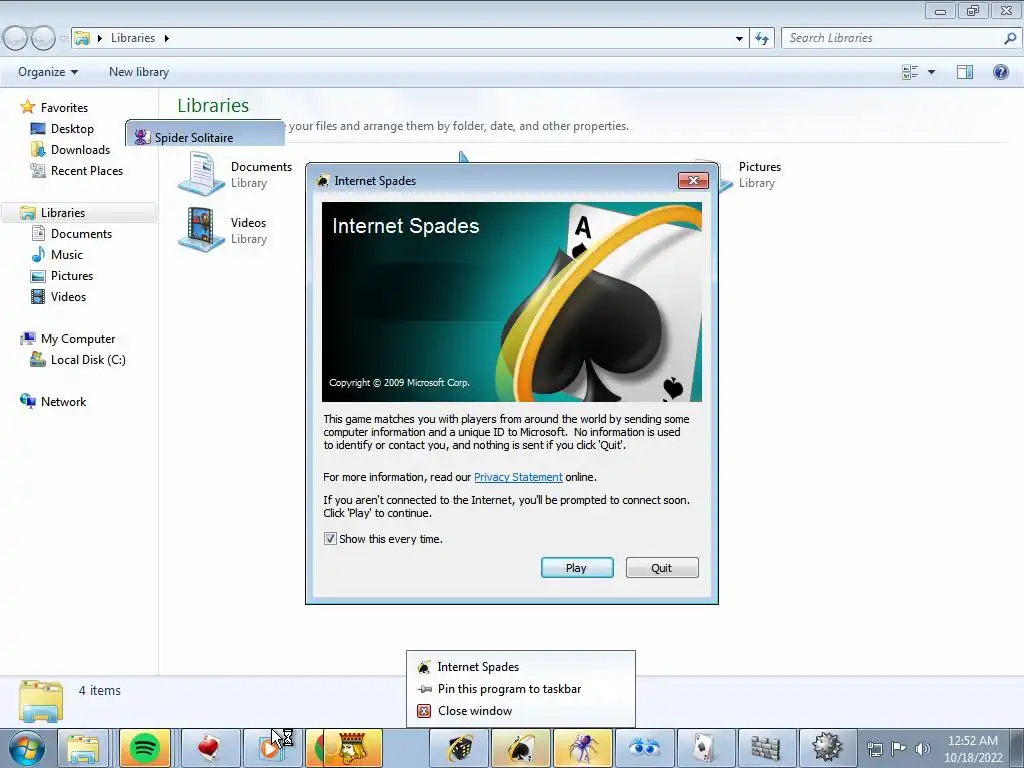Viewport: 1024px width, 768px height.
Task: Click the Internet Backgammon dice taskbar icon
Action: click(460, 748)
